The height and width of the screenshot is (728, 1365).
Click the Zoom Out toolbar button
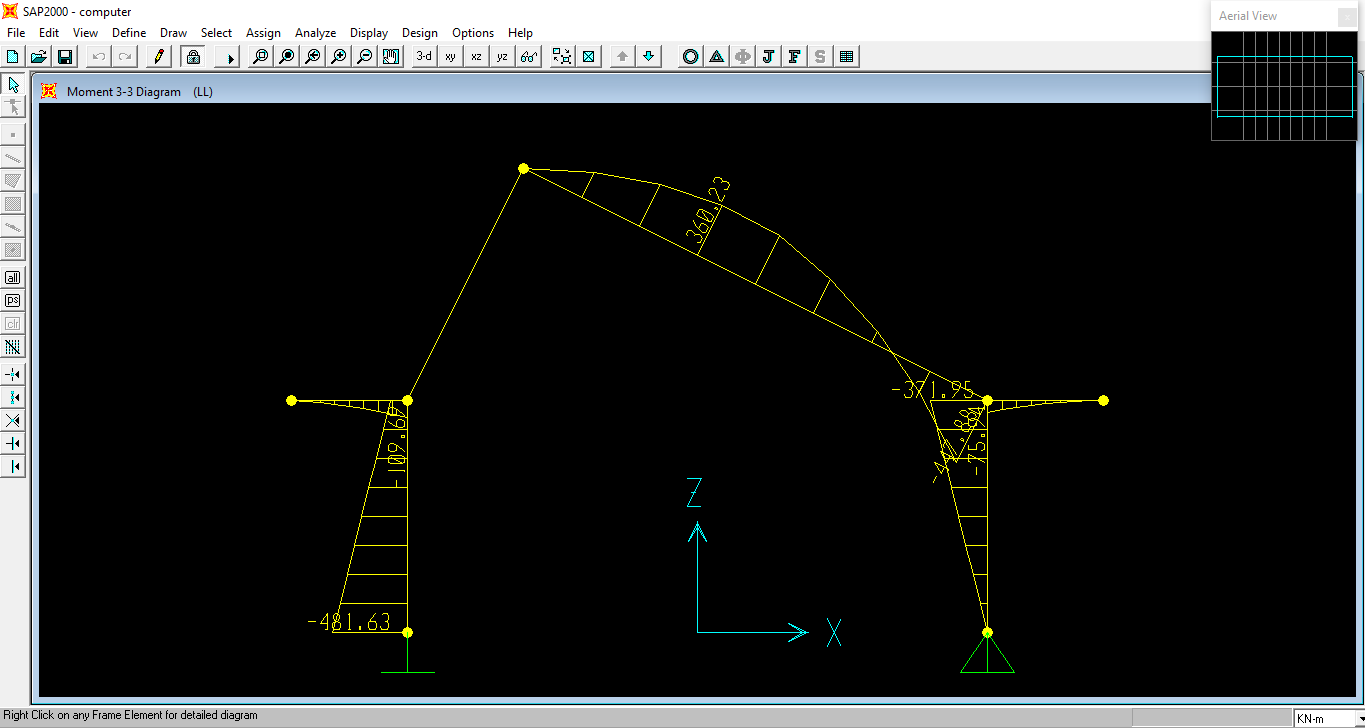coord(363,56)
